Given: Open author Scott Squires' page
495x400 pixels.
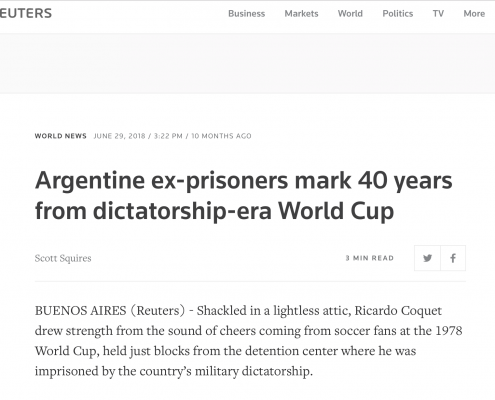Looking at the screenshot, I should pos(63,258).
